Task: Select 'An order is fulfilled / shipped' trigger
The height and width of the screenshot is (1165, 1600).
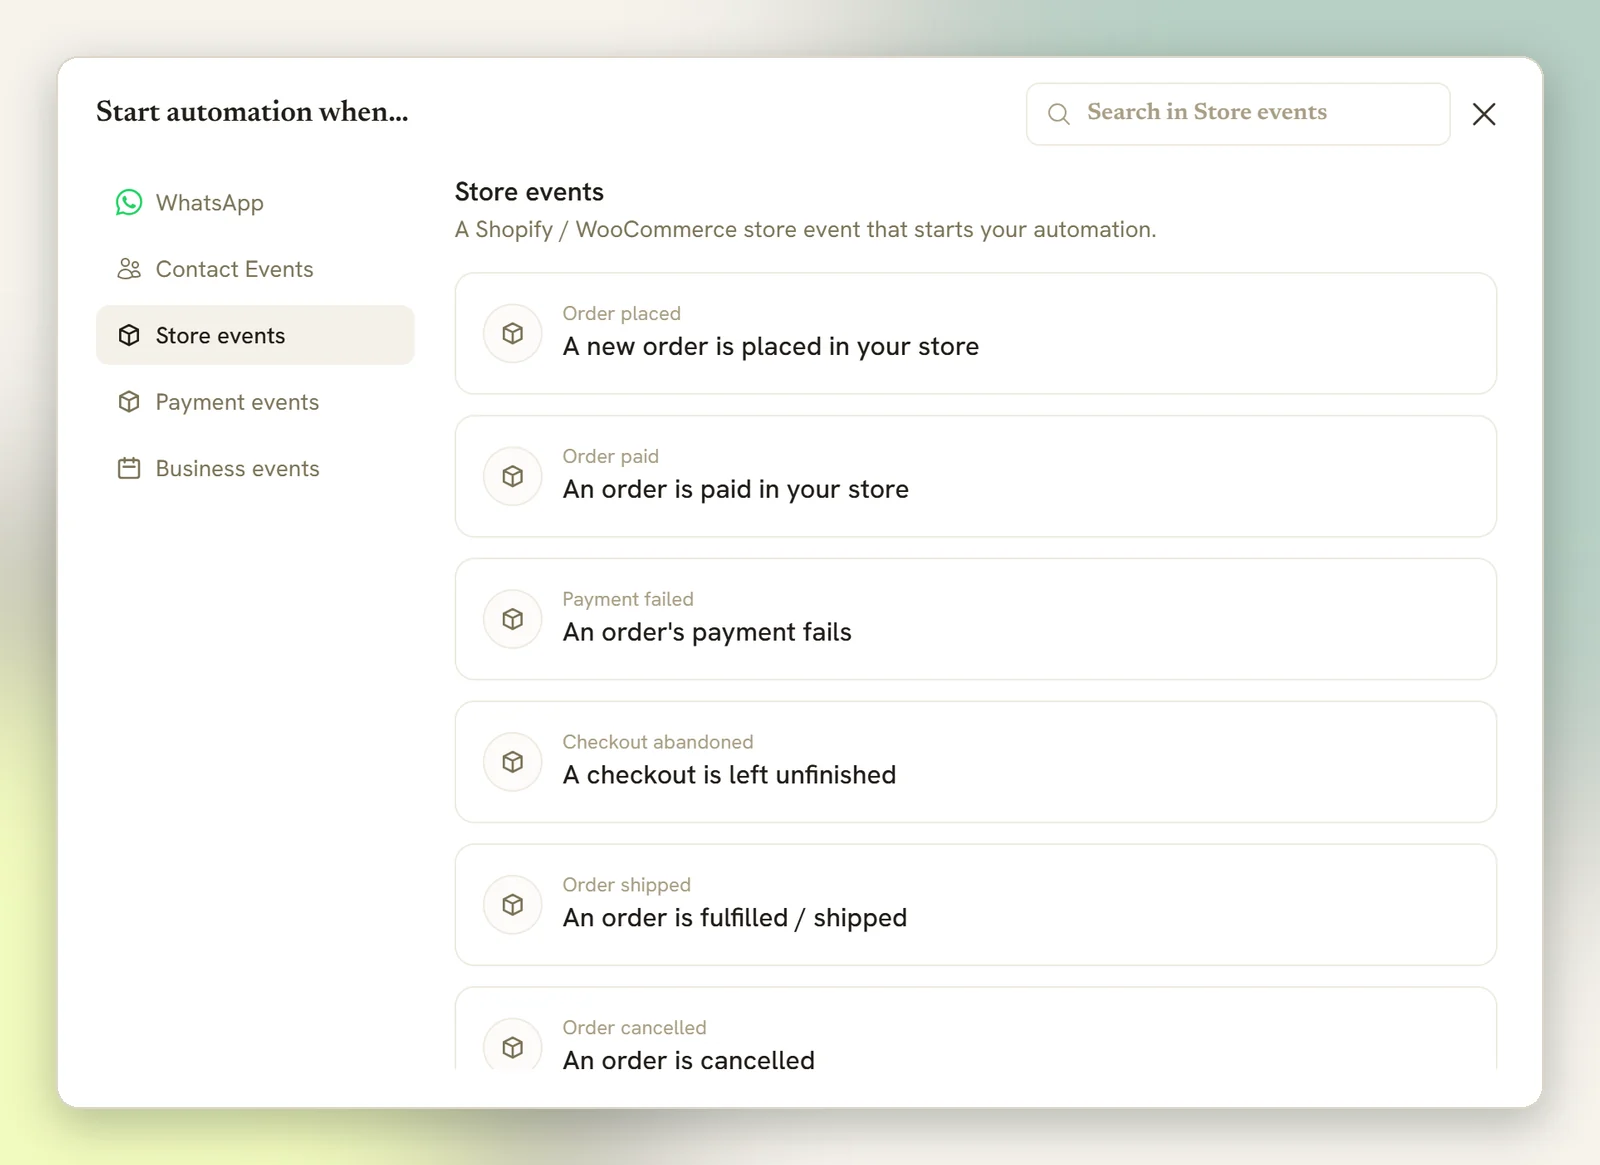Action: tap(976, 906)
